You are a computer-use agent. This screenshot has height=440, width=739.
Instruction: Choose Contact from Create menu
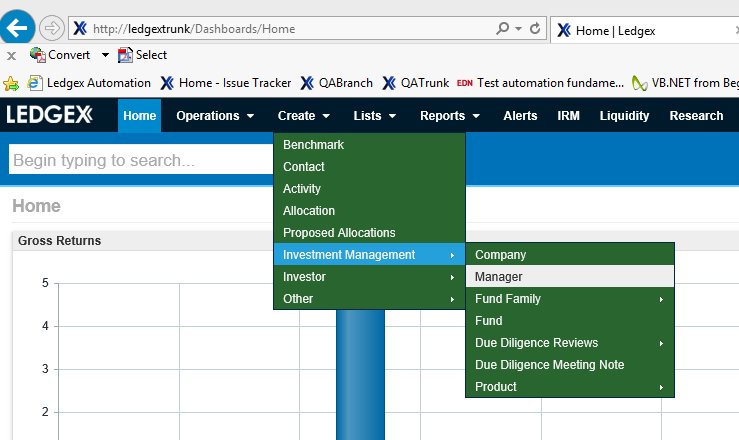pos(370,167)
